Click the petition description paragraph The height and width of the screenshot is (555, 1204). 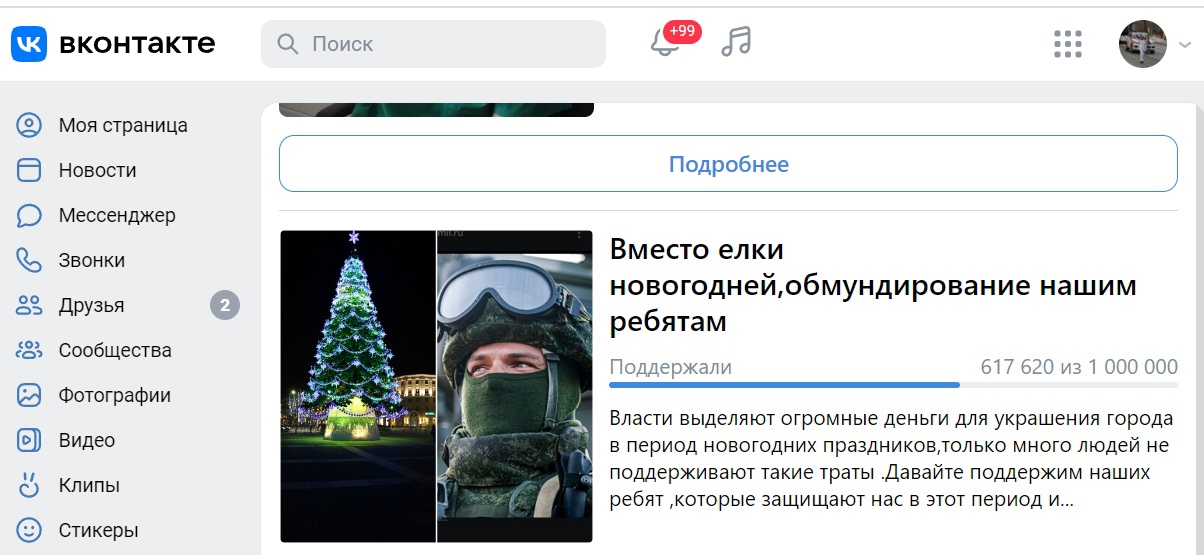(x=891, y=459)
